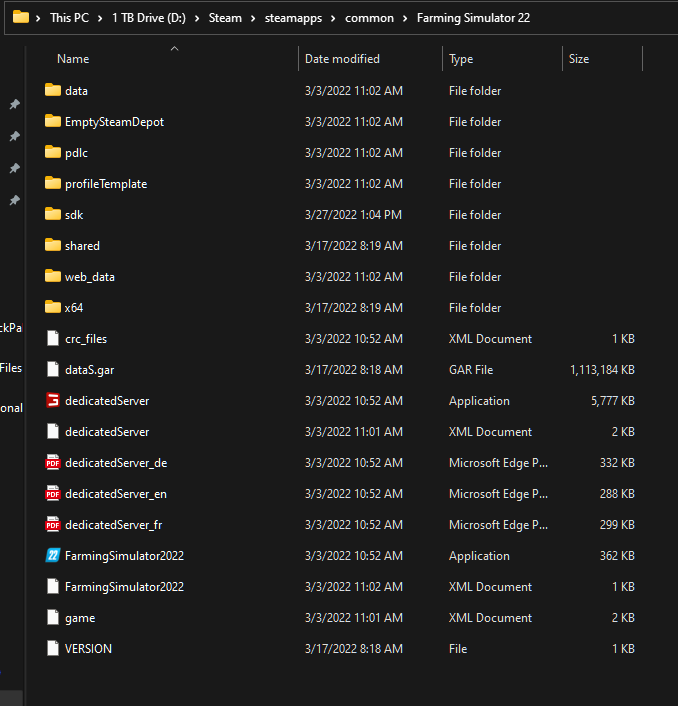Screen dimensions: 678x706
Task: Click the 1,113,184 KB size value
Action: point(602,370)
